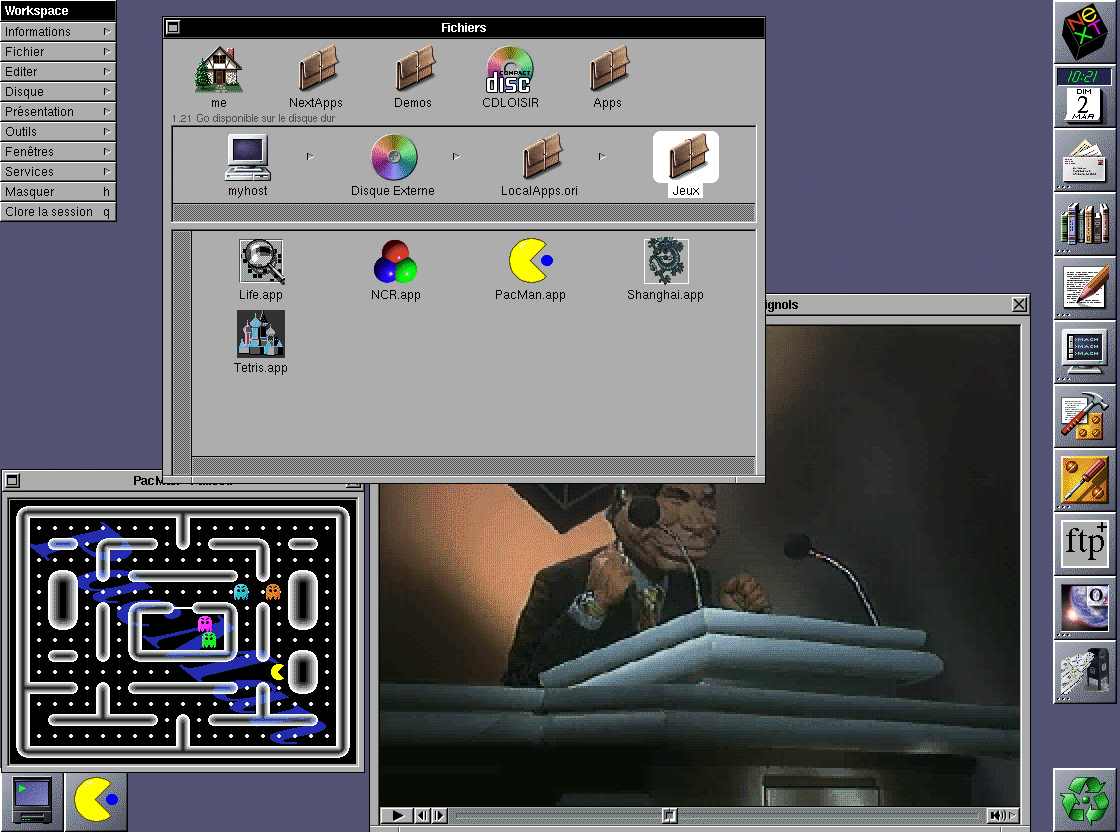
Task: Click the video progress slider knob
Action: [669, 815]
